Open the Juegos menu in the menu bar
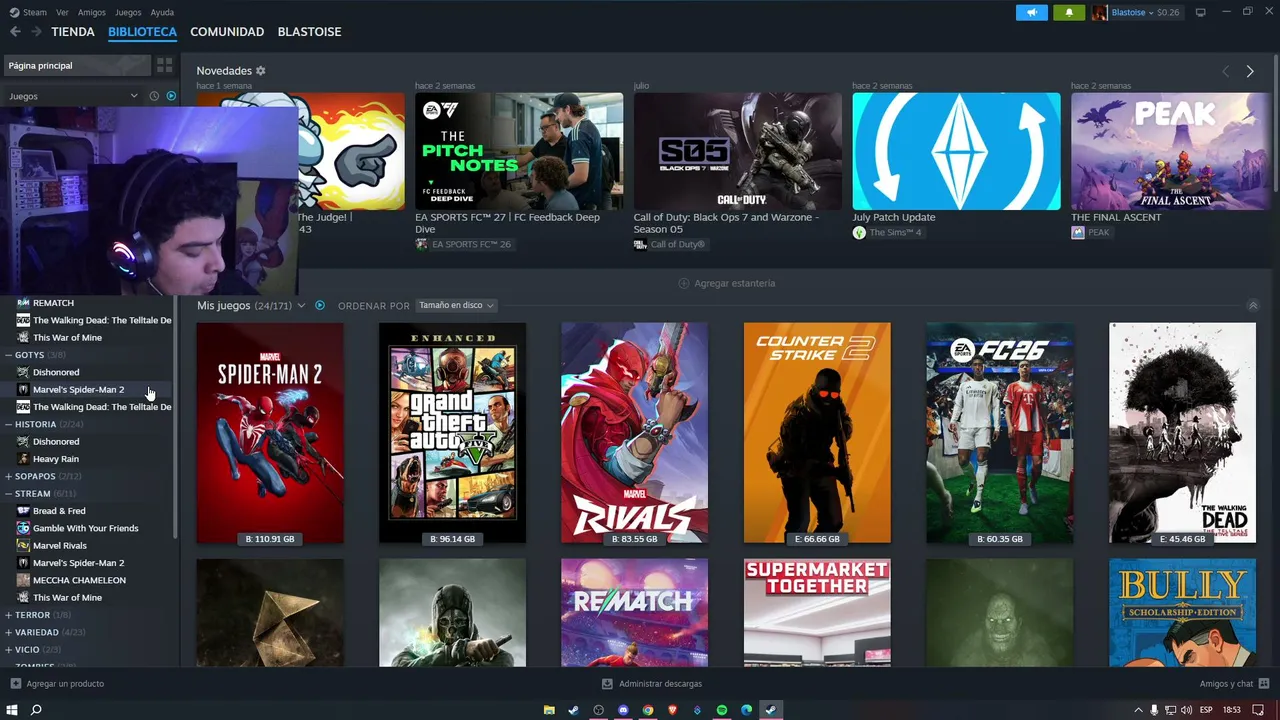Screen dimensions: 1280x720 pos(128,12)
